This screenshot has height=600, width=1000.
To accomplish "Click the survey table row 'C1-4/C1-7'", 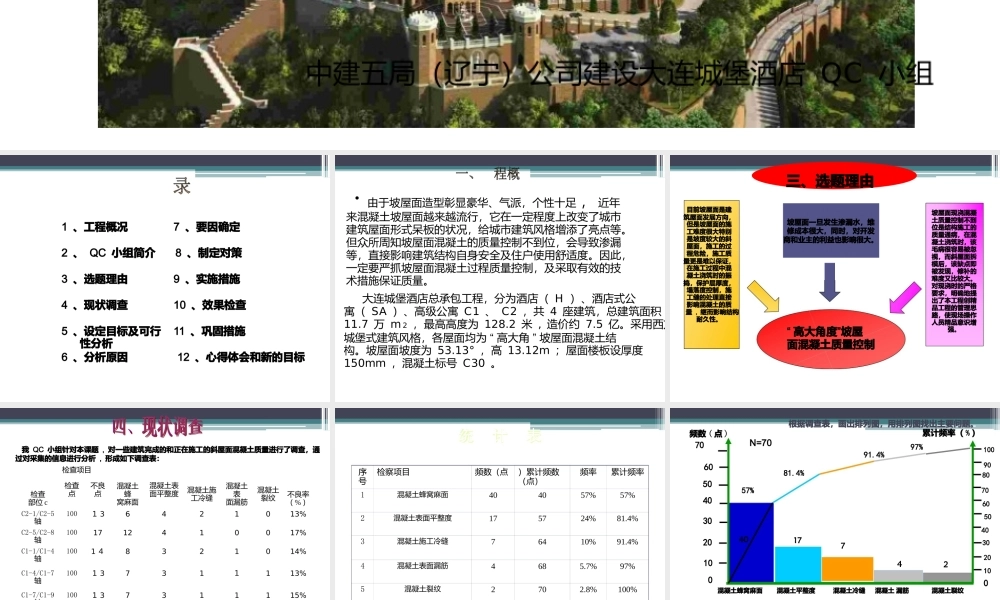I will pos(165,574).
